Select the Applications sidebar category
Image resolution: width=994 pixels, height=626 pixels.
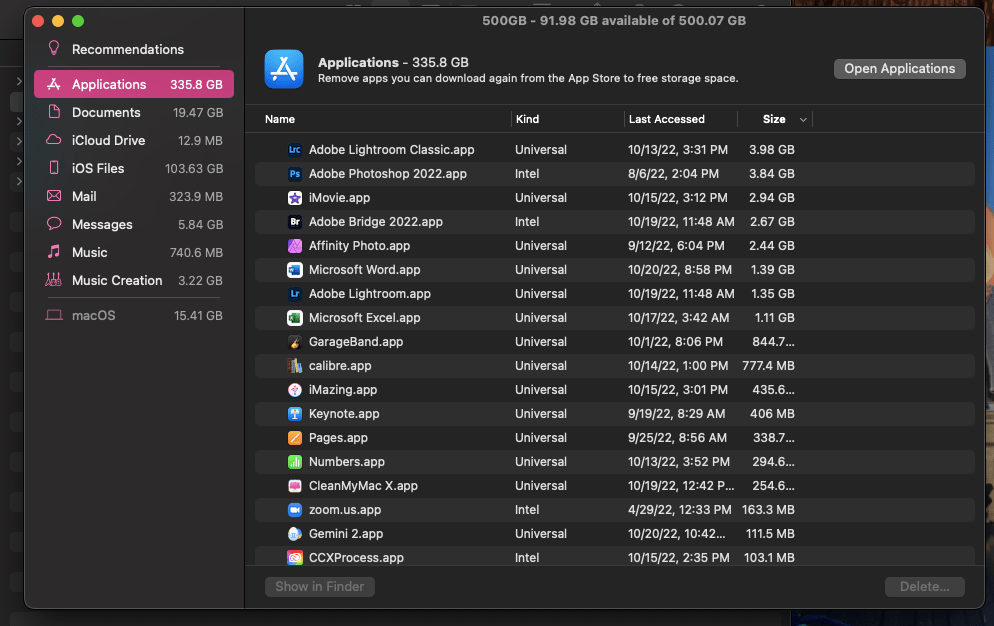pos(134,84)
